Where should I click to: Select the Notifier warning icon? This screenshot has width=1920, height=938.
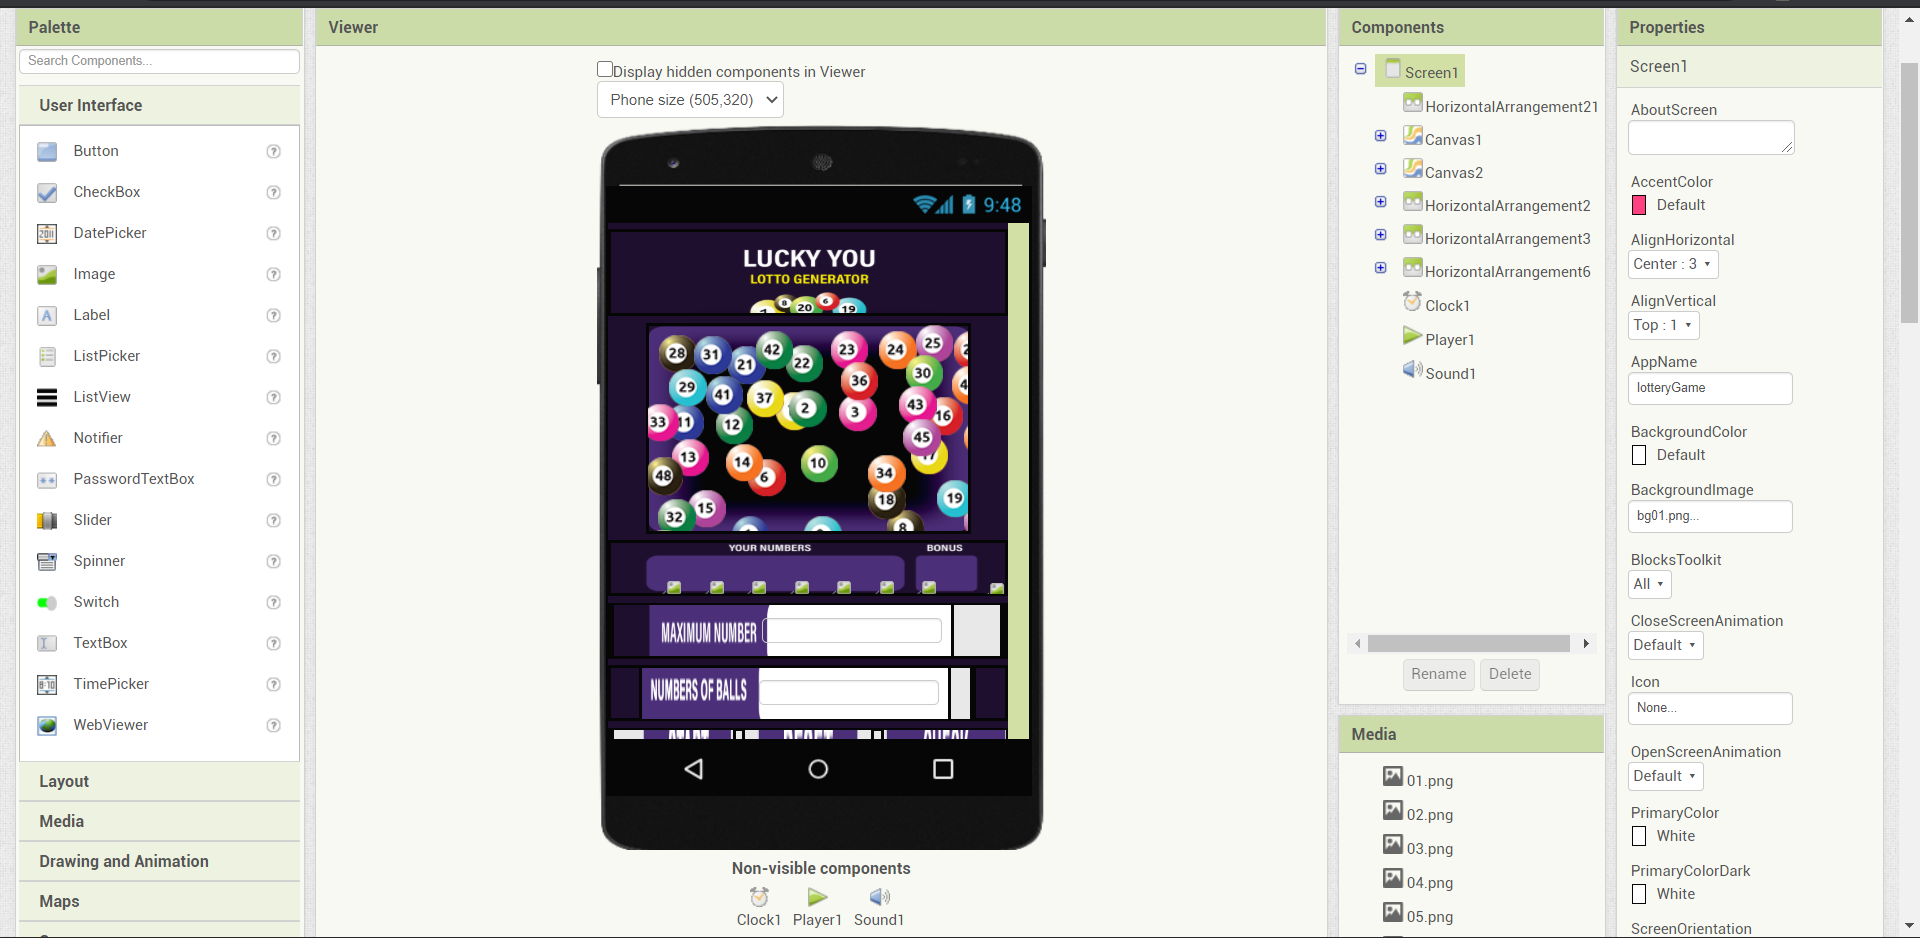tap(47, 439)
